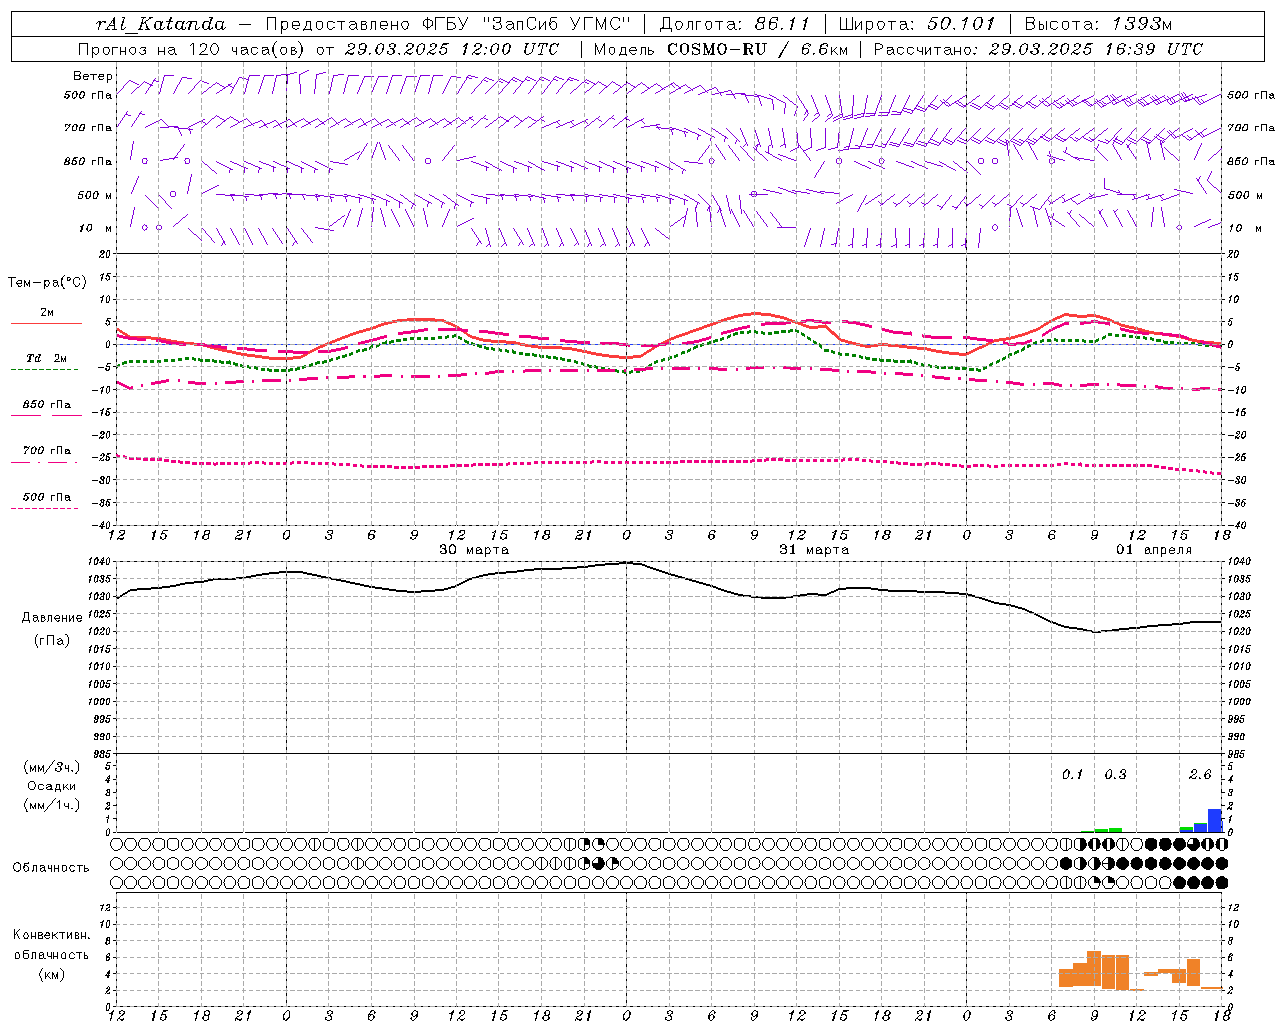Select the "Долгота: 86.11" header field
Image resolution: width=1280 pixels, height=1024 pixels.
[735, 24]
